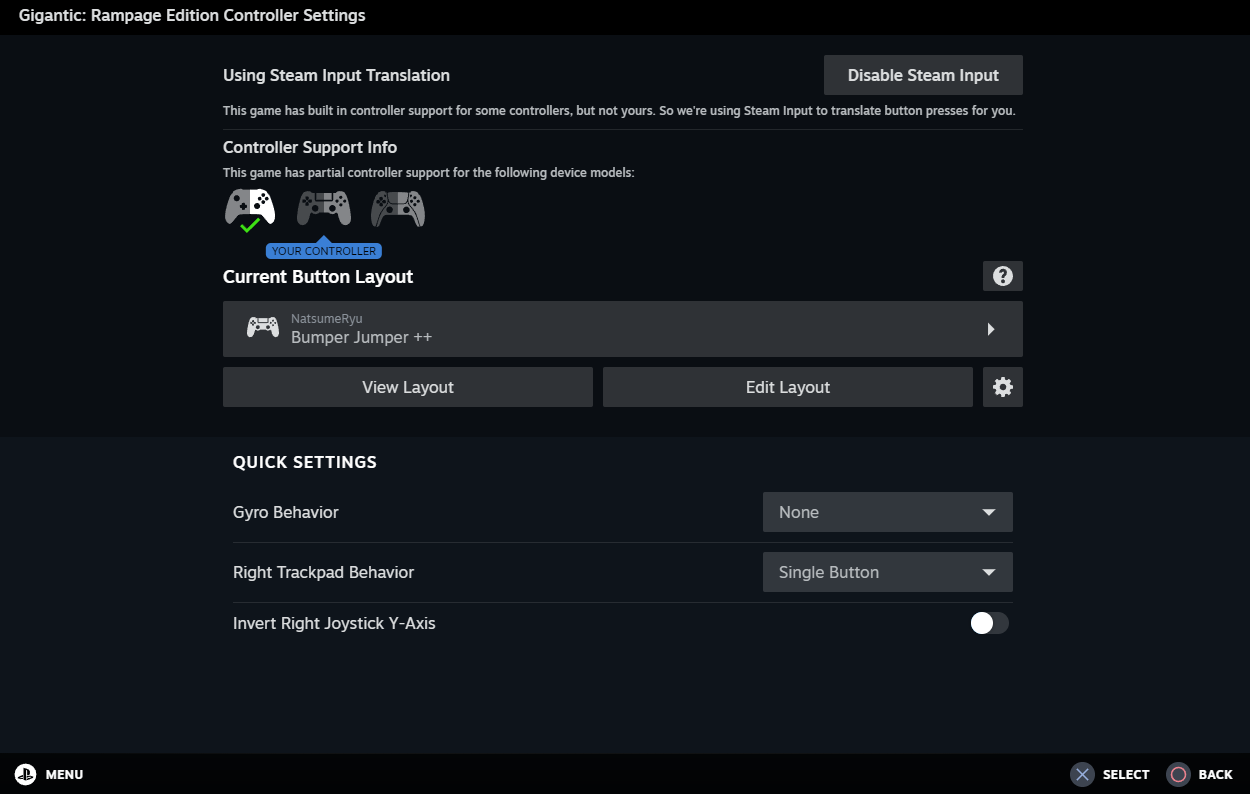Viewport: 1250px width, 794px height.
Task: Click the third supported controller model icon
Action: 398,209
